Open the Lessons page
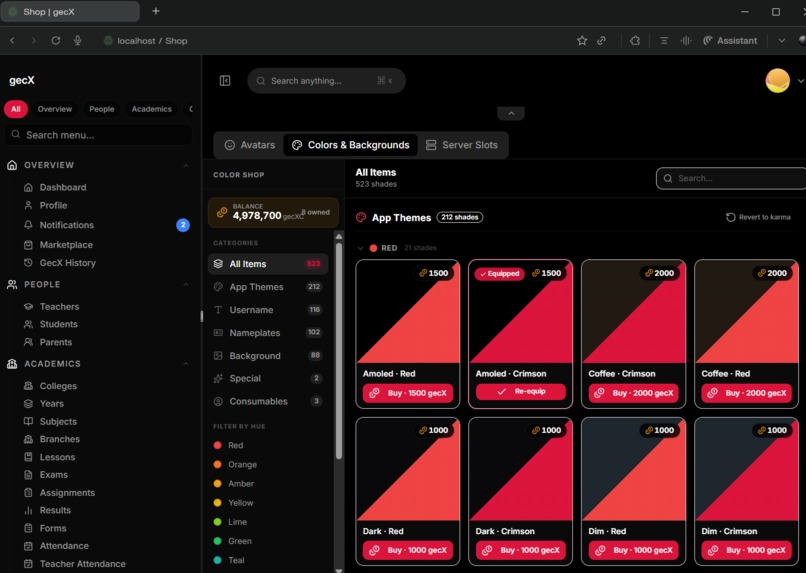Viewport: 806px width, 573px height. (x=58, y=457)
